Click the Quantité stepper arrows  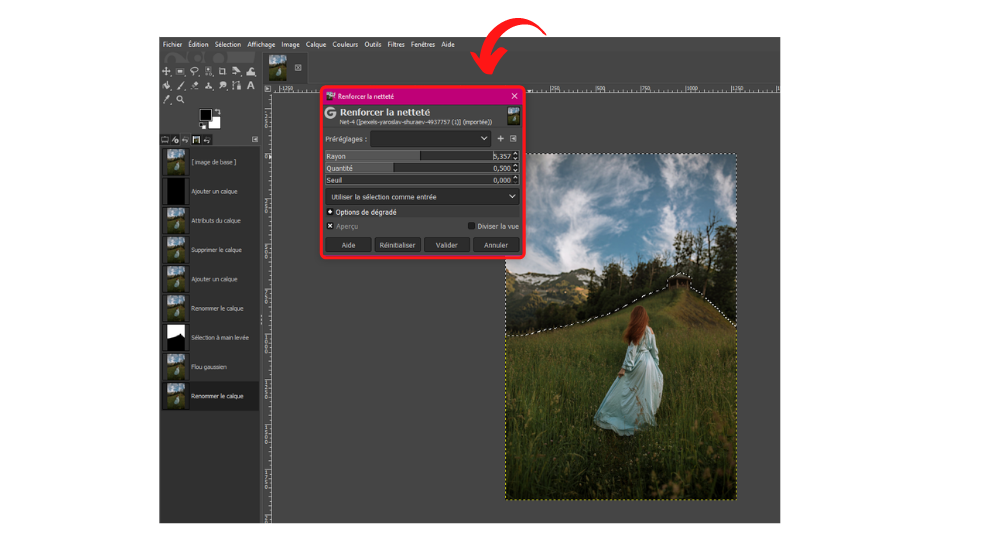(x=515, y=168)
